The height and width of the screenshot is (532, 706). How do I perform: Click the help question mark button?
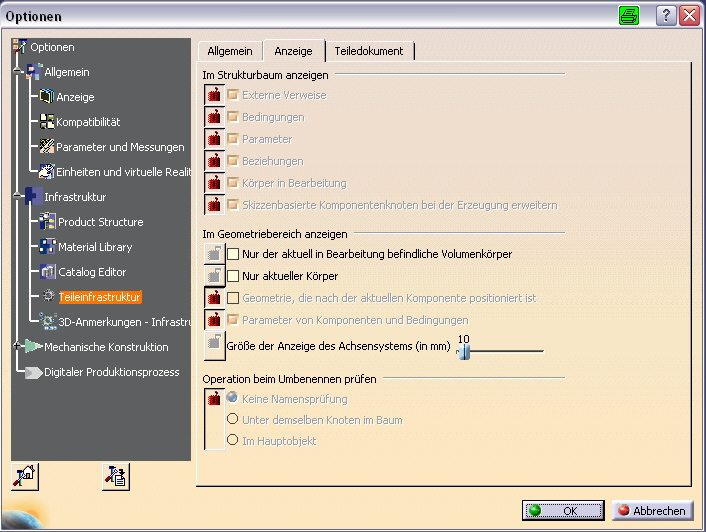pyautogui.click(x=666, y=16)
